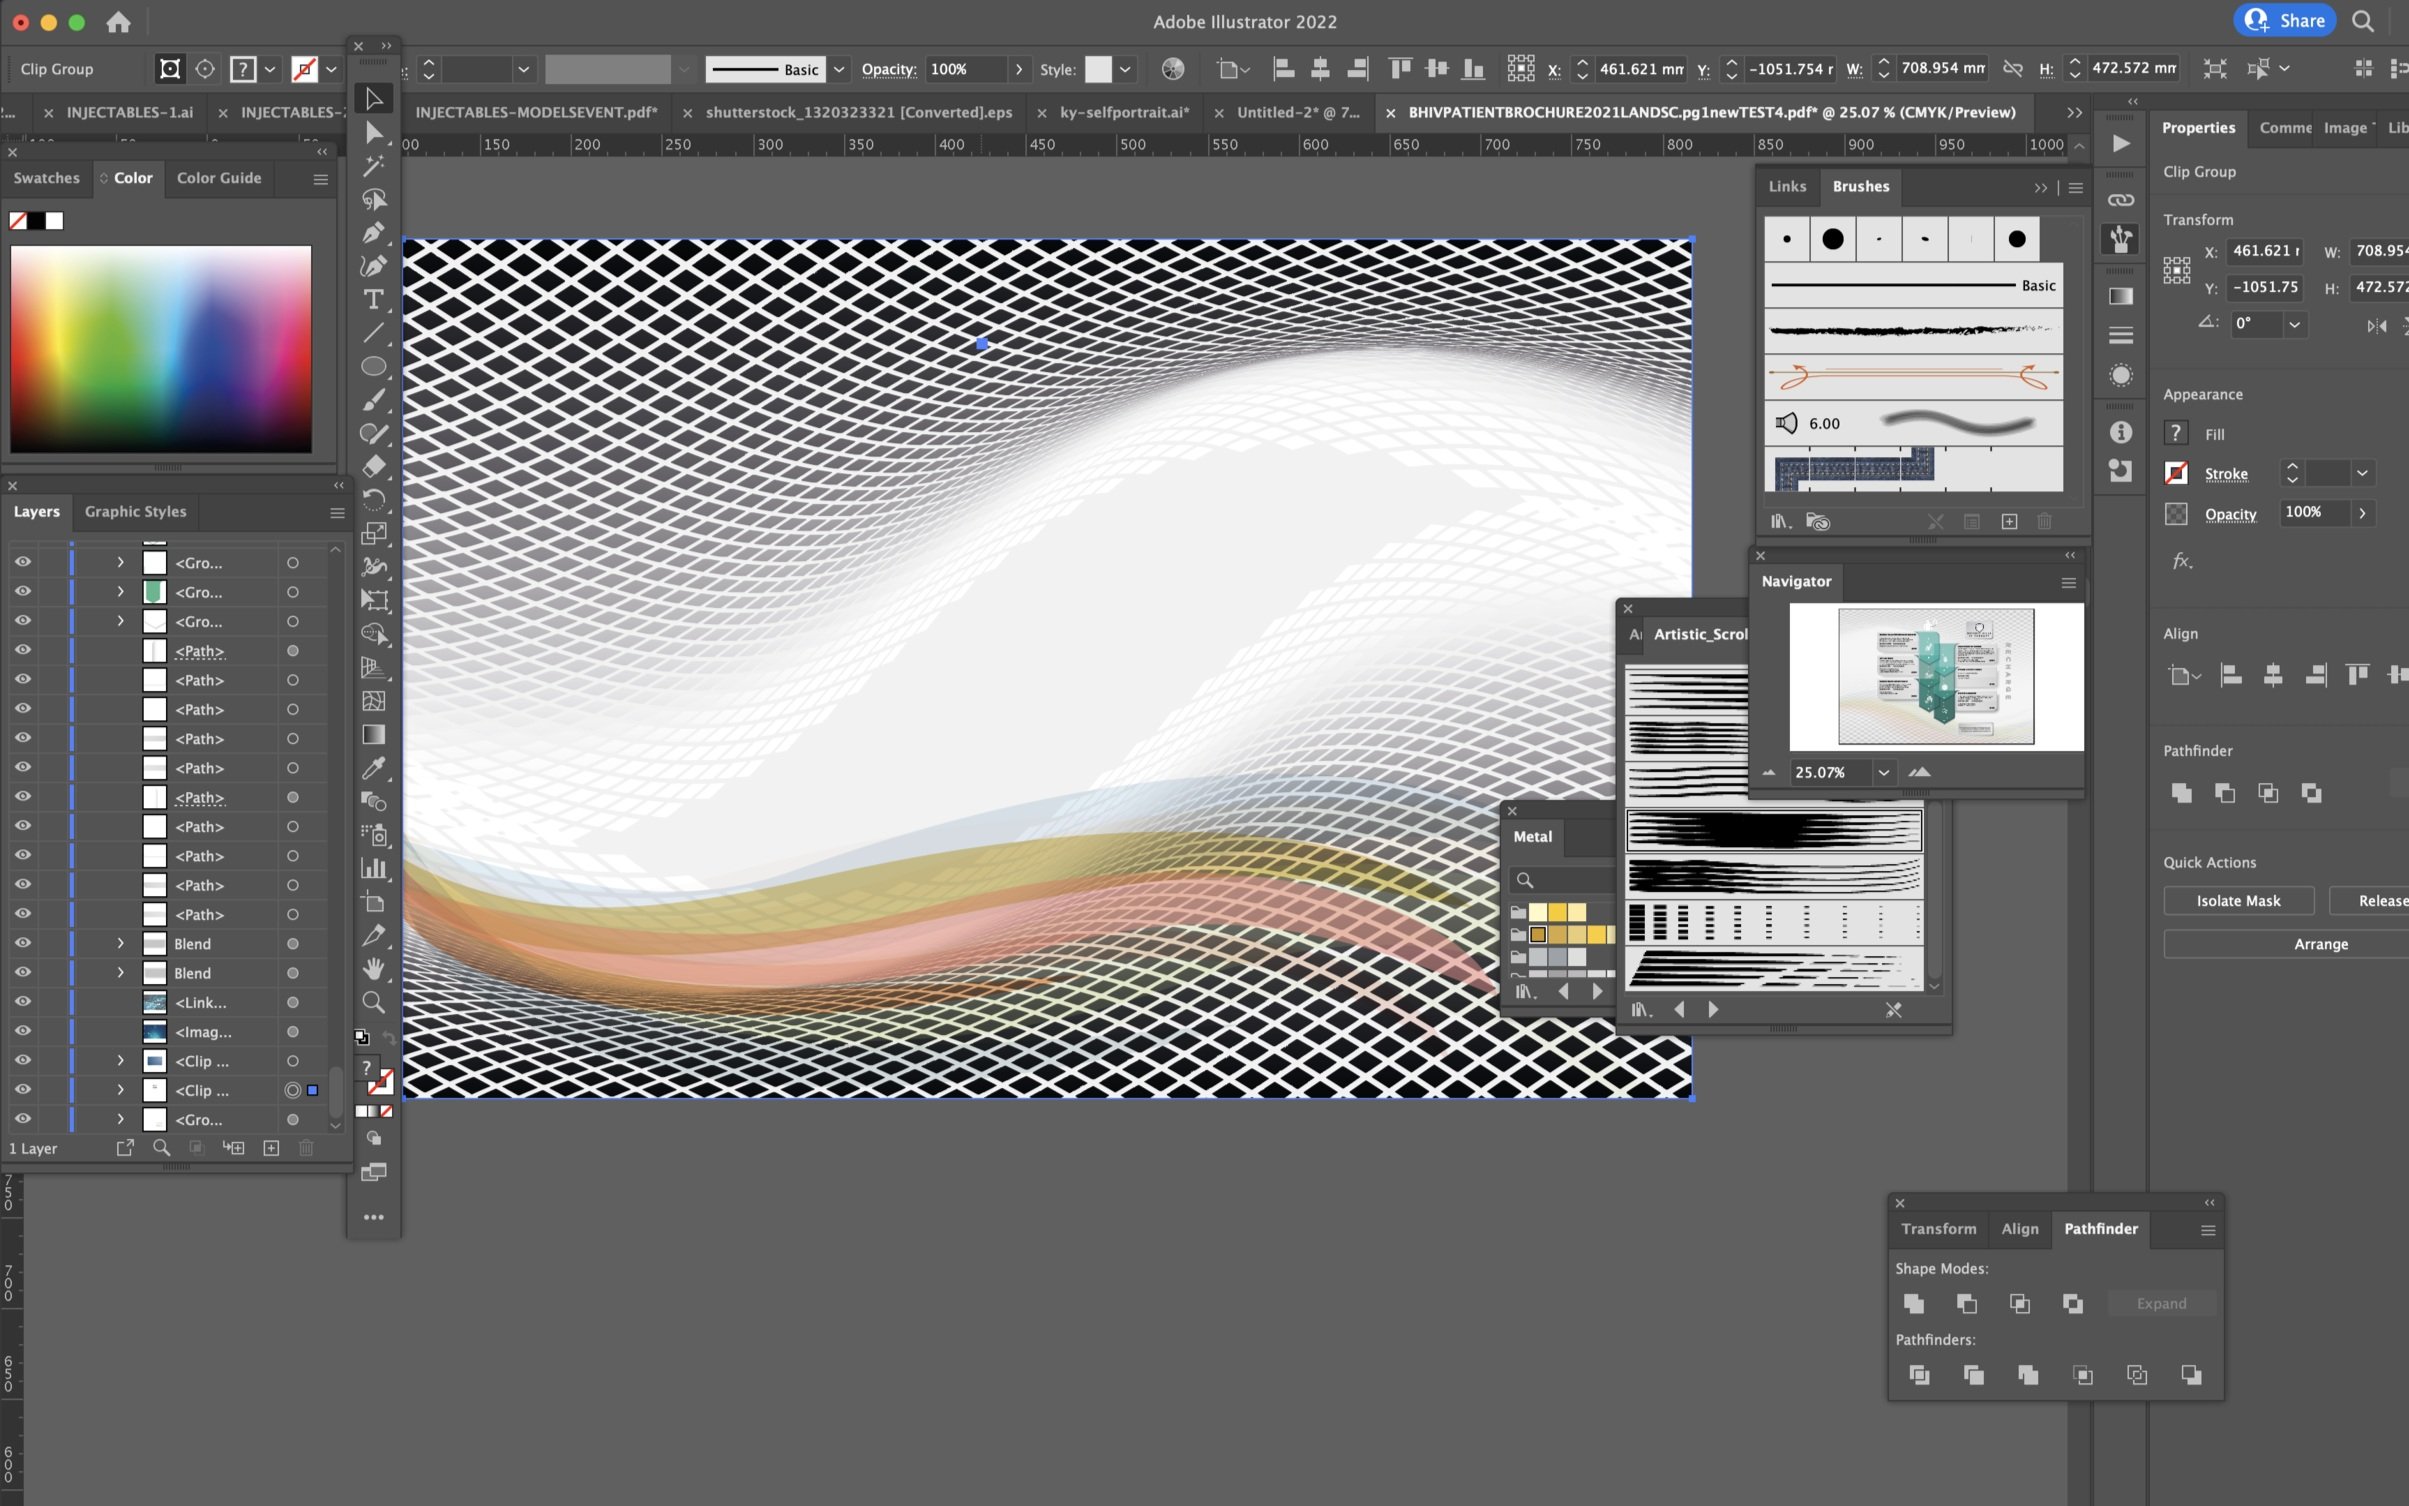
Task: Select the Type tool
Action: (373, 300)
